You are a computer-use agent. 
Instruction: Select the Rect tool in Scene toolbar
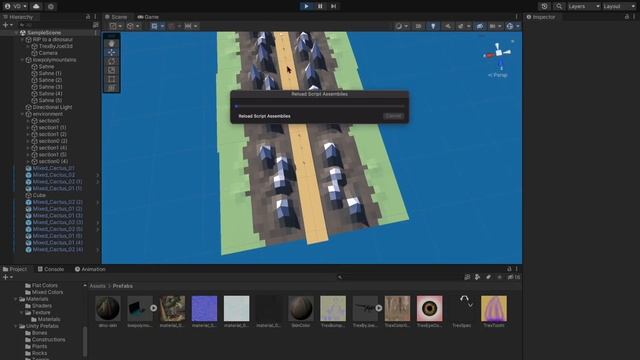tap(111, 79)
